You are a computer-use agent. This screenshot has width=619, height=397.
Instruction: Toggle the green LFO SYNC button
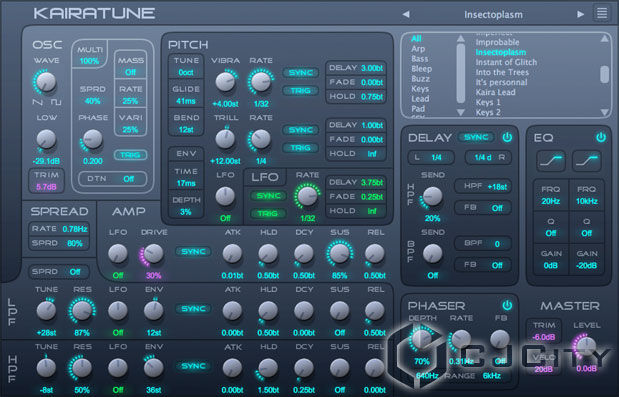click(268, 196)
